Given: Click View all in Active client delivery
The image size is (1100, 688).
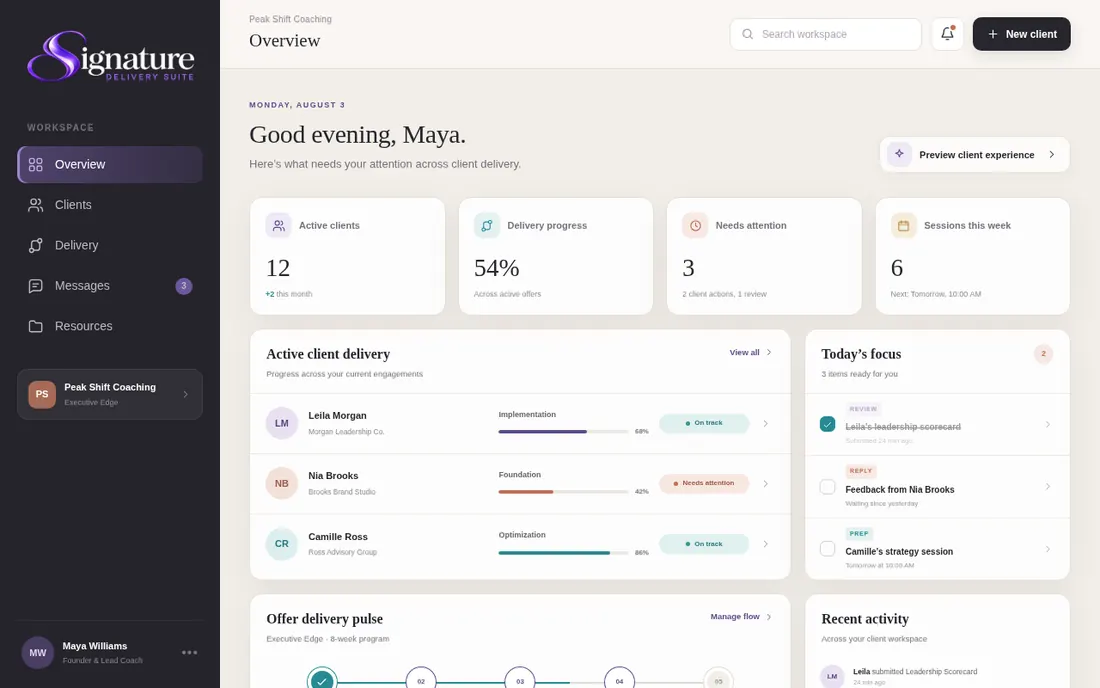Looking at the screenshot, I should (751, 353).
